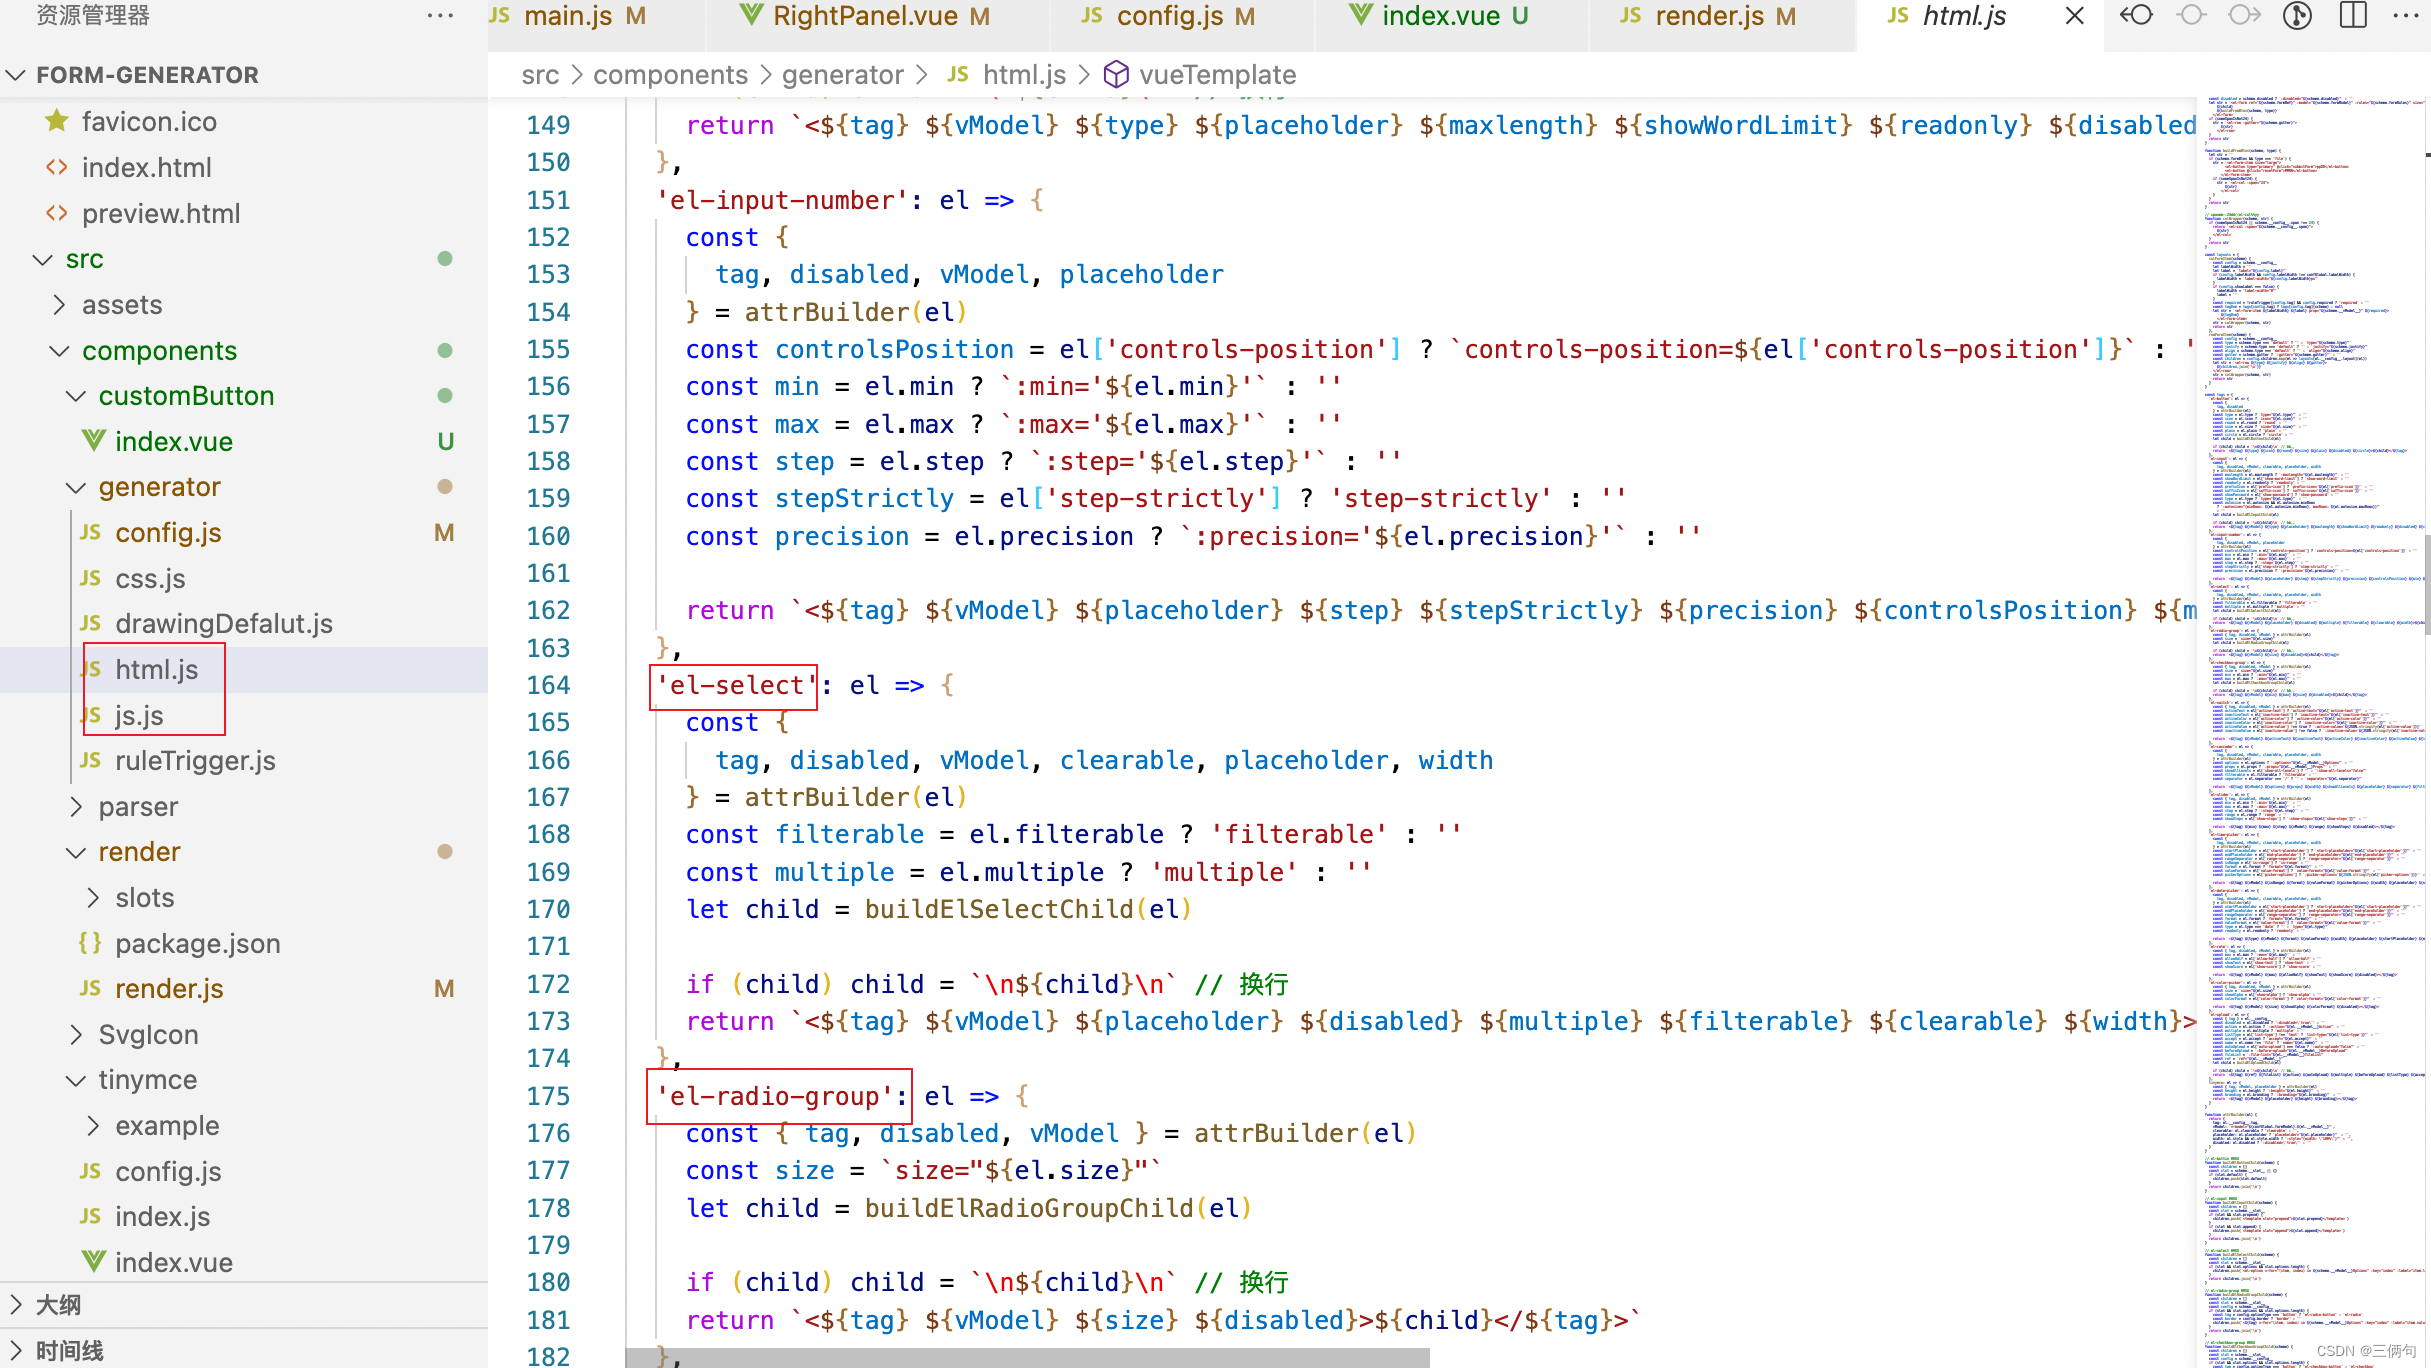Click buildElRadioGroupChild call on line 178
Screen dimensions: 2431x1368
coord(1028,1209)
